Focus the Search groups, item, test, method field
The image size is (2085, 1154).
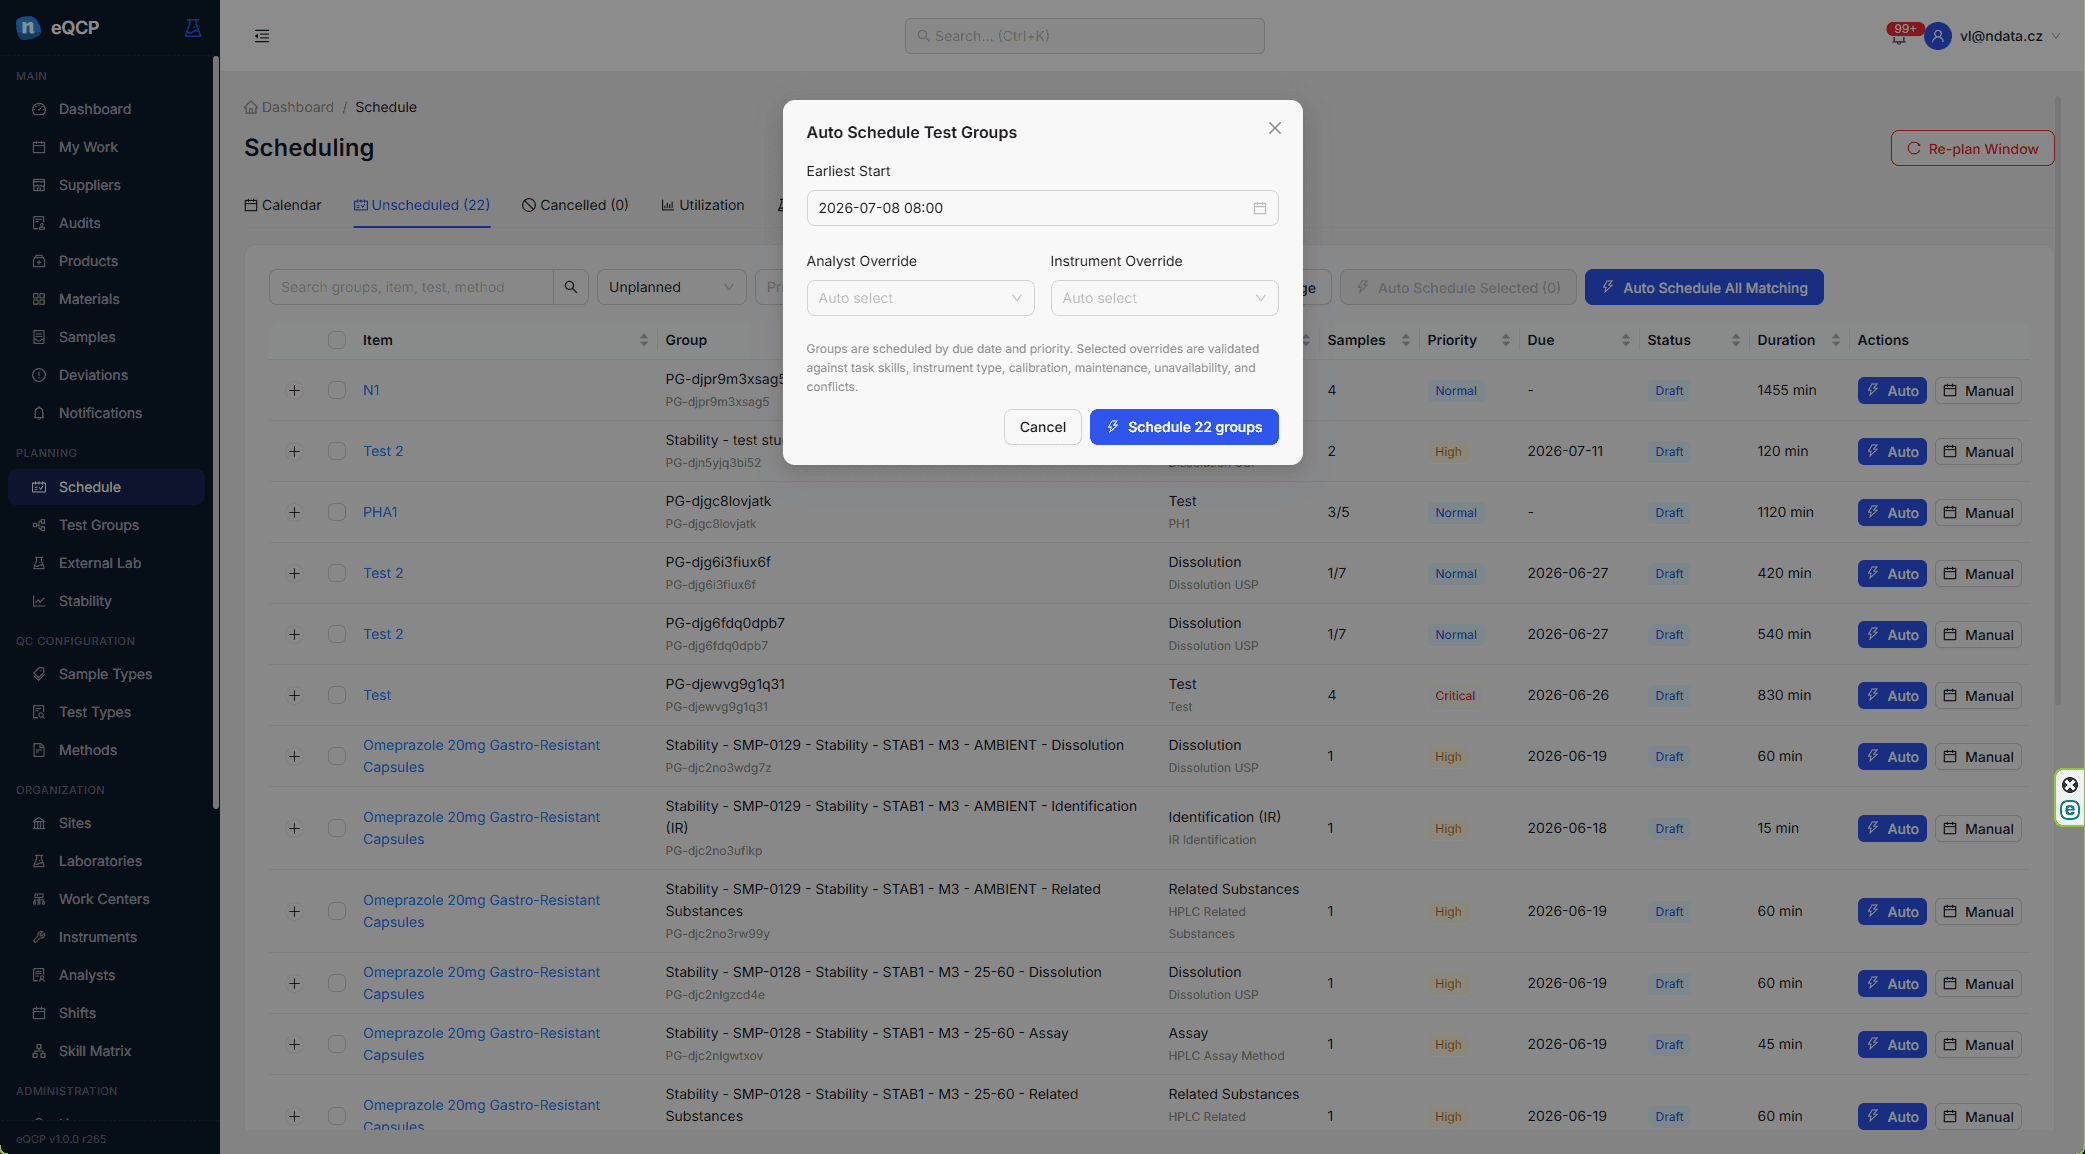411,287
